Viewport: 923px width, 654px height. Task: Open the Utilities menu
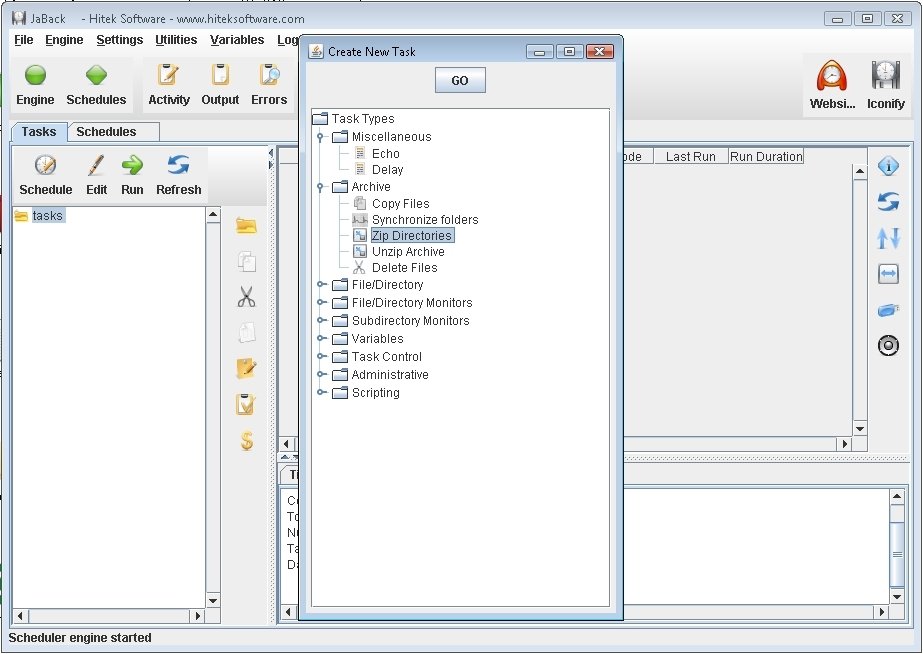[176, 40]
